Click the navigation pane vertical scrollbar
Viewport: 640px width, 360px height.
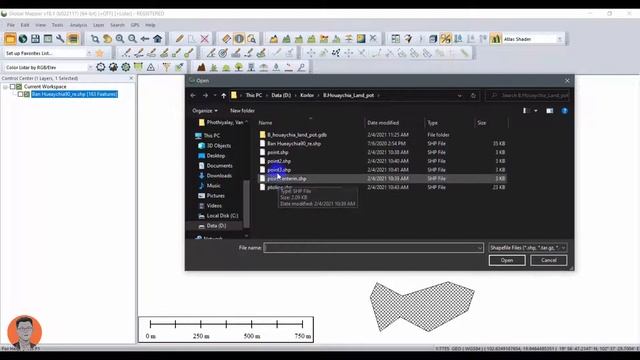(246, 204)
